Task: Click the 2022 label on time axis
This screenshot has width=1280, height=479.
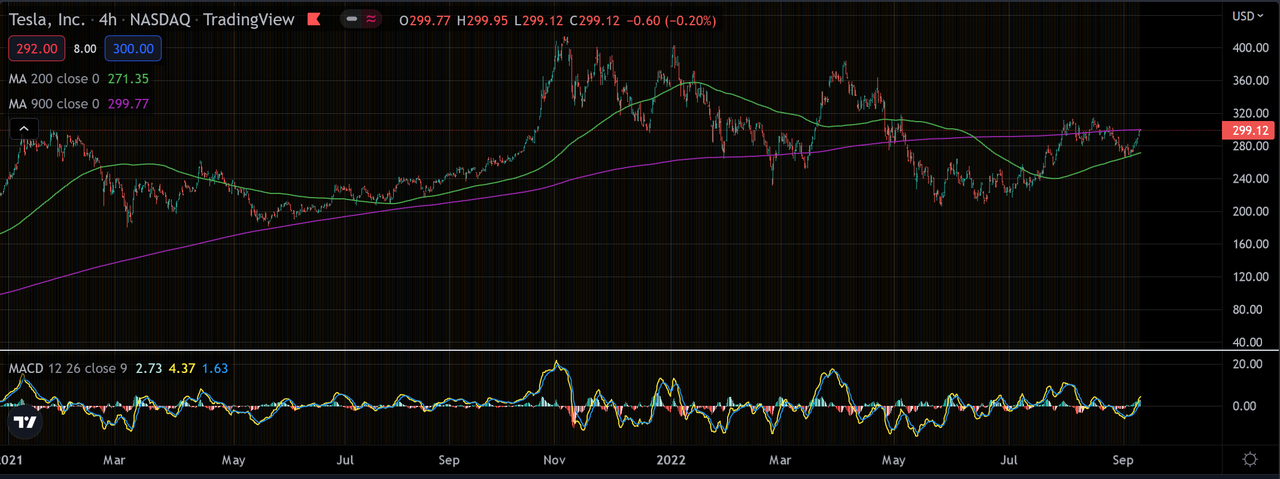Action: tap(669, 460)
